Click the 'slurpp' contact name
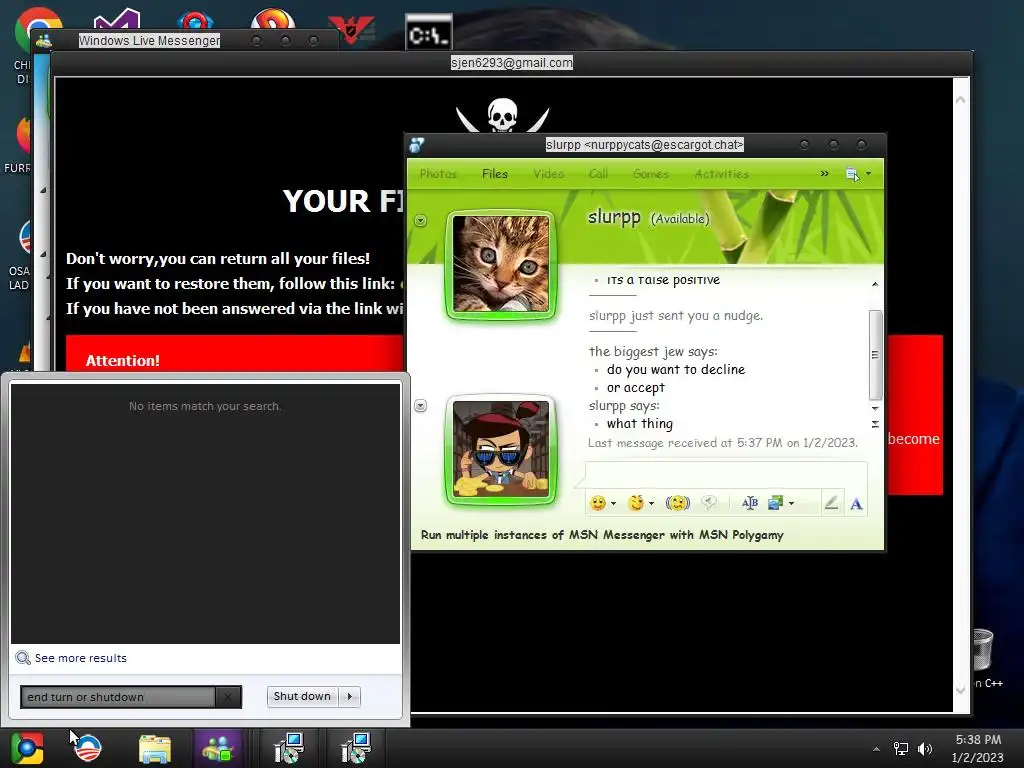The image size is (1024, 768). 614,216
